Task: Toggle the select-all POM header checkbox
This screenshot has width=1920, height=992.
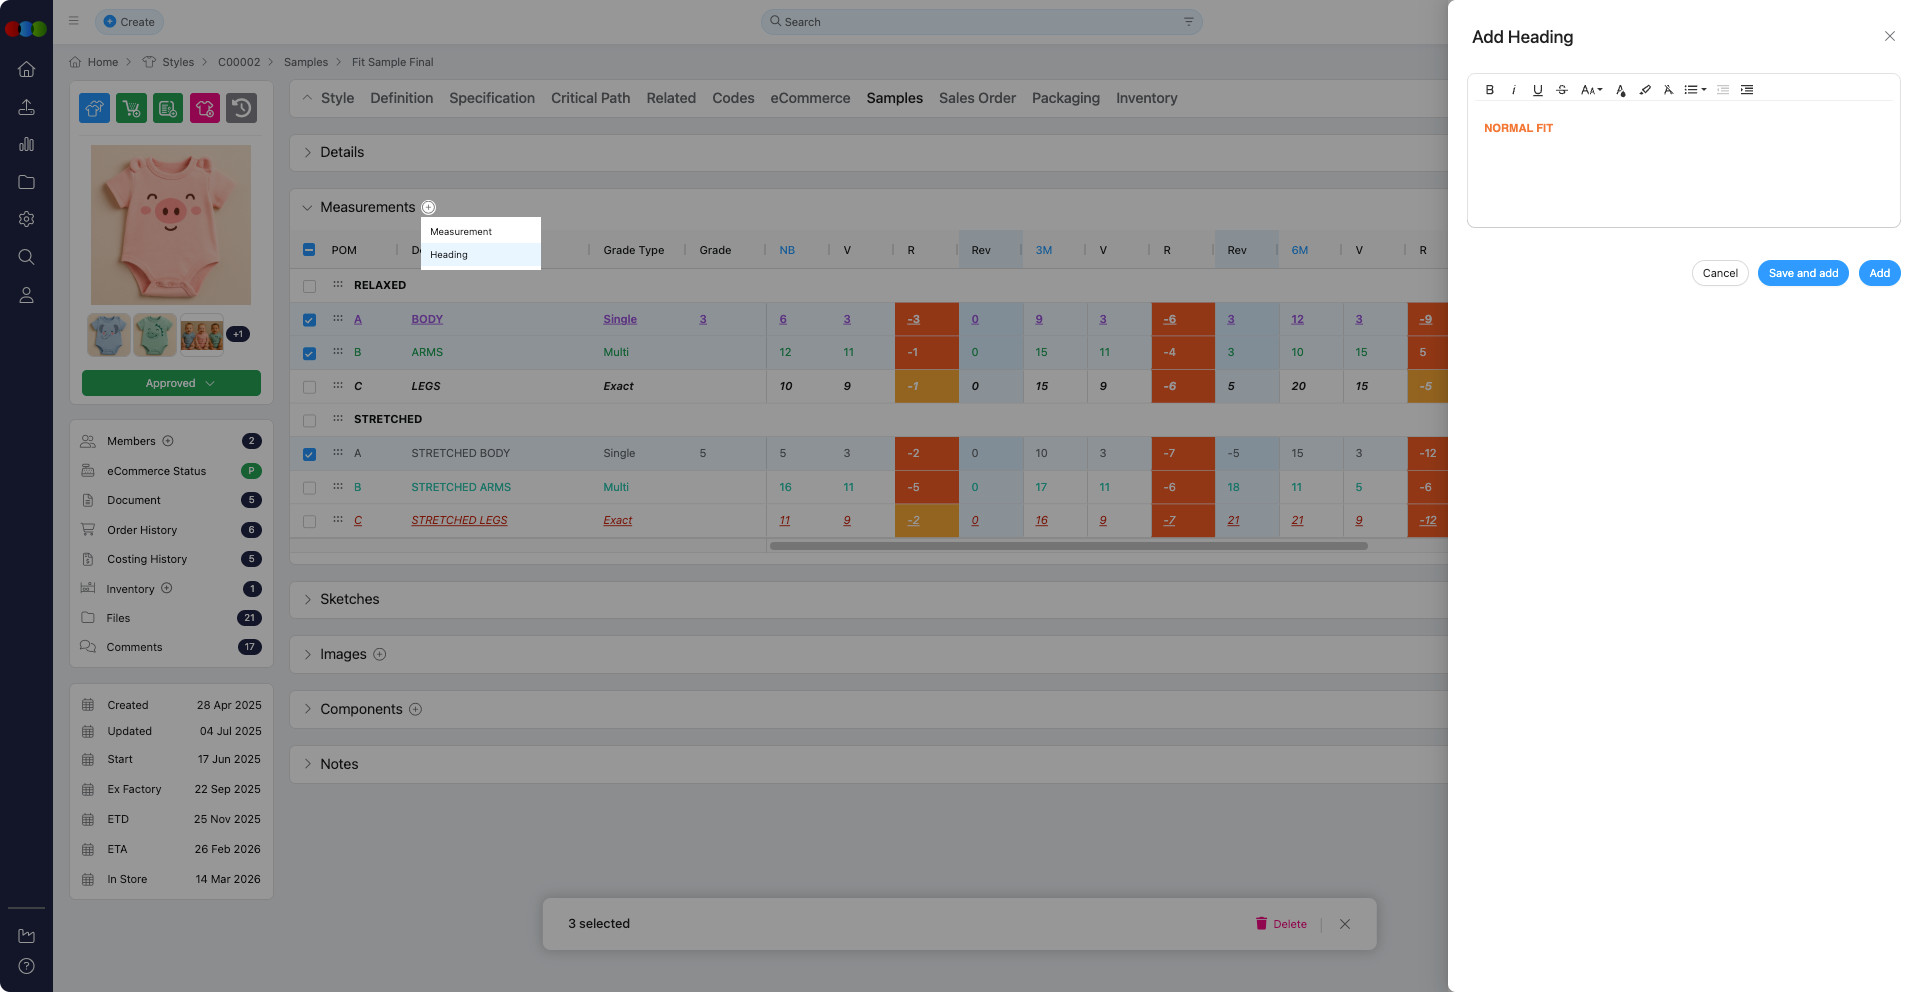Action: (309, 250)
